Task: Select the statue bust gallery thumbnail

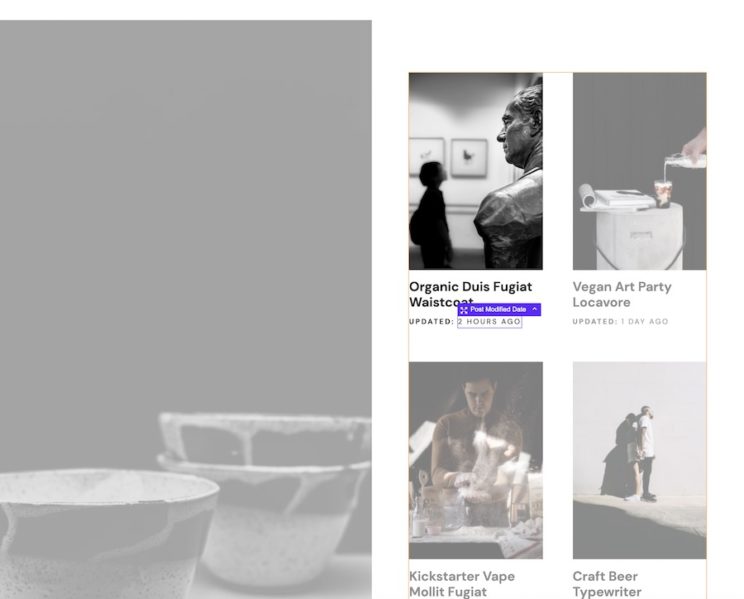Action: [476, 171]
